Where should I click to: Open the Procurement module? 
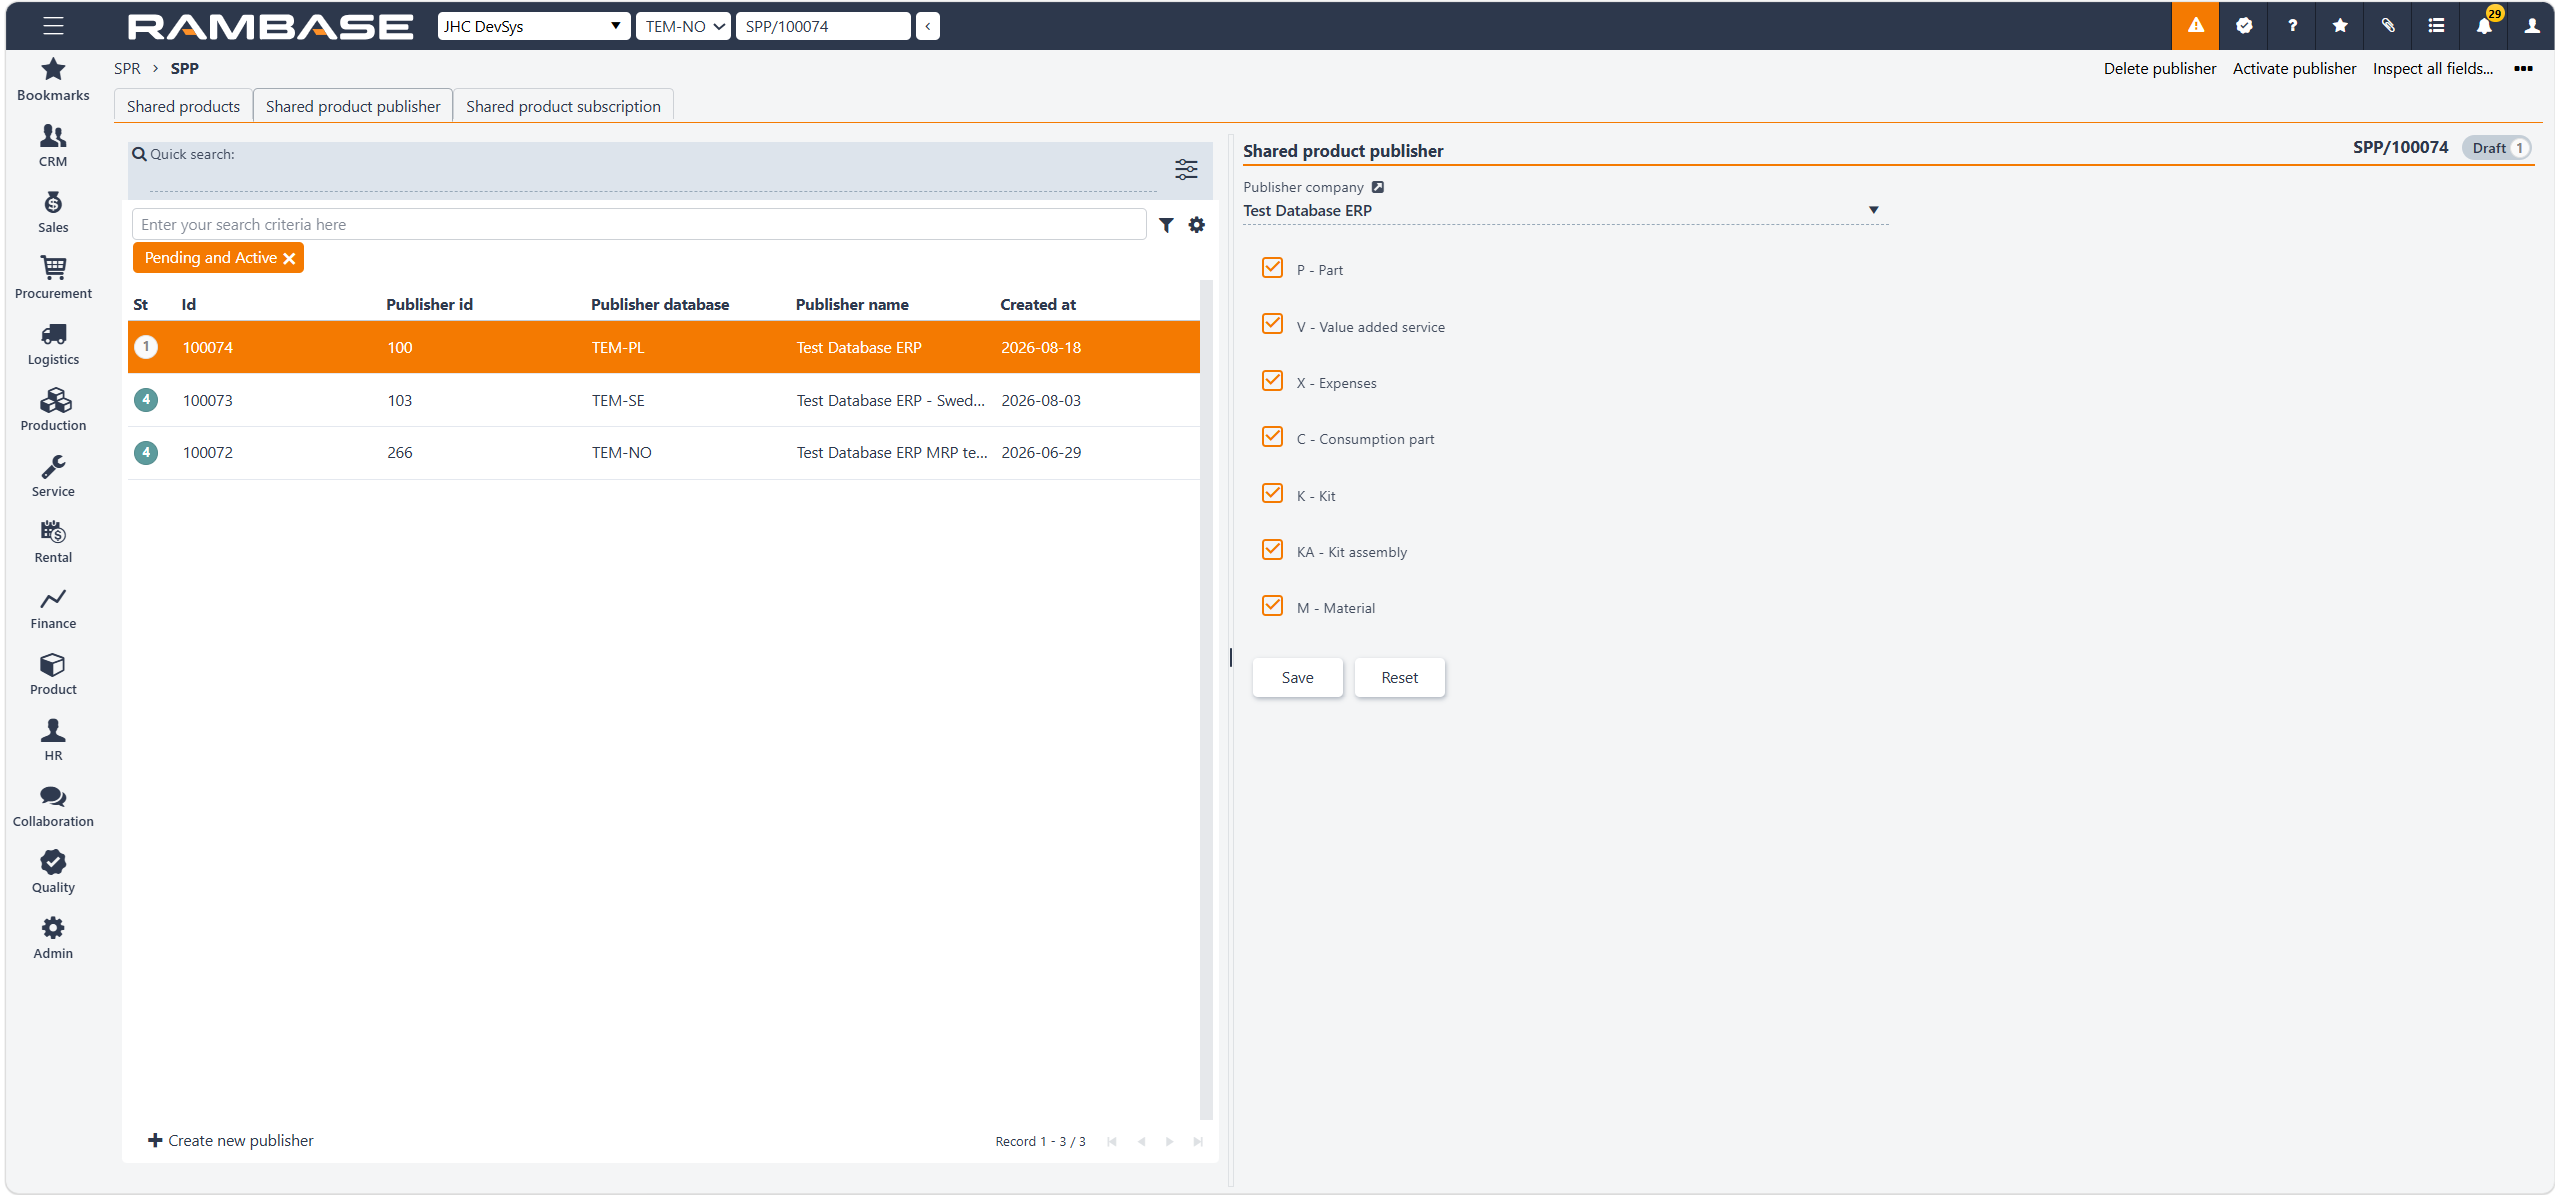(x=53, y=278)
